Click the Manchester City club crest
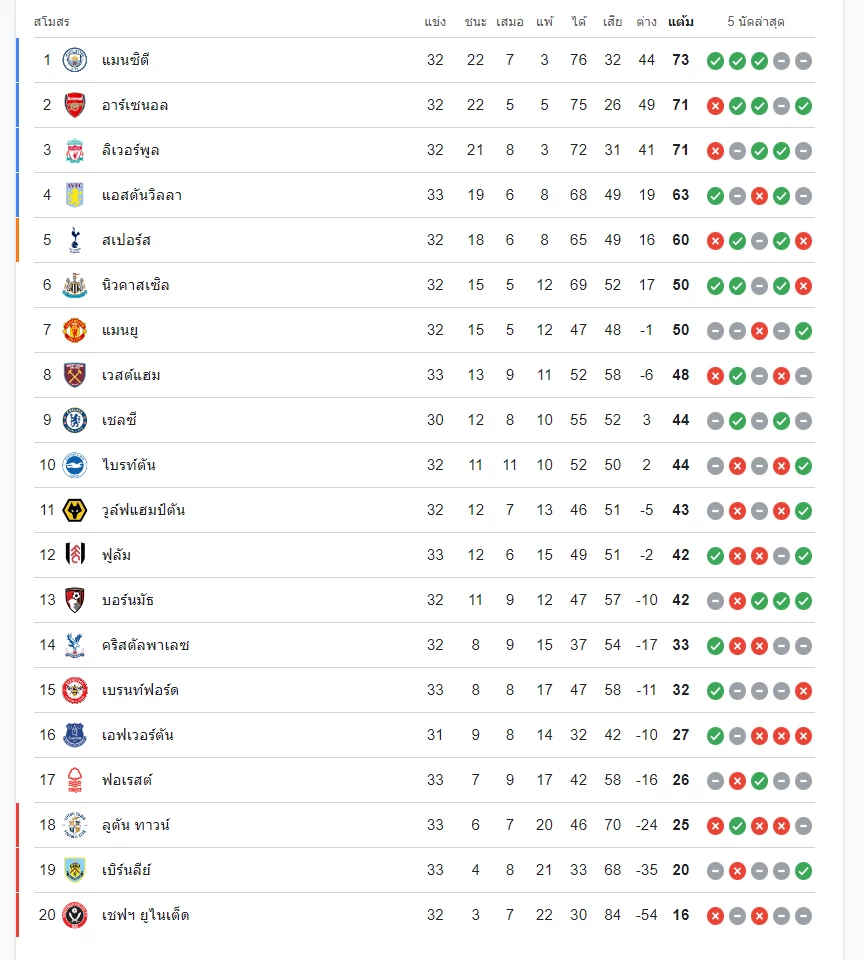Image resolution: width=864 pixels, height=960 pixels. coord(75,60)
